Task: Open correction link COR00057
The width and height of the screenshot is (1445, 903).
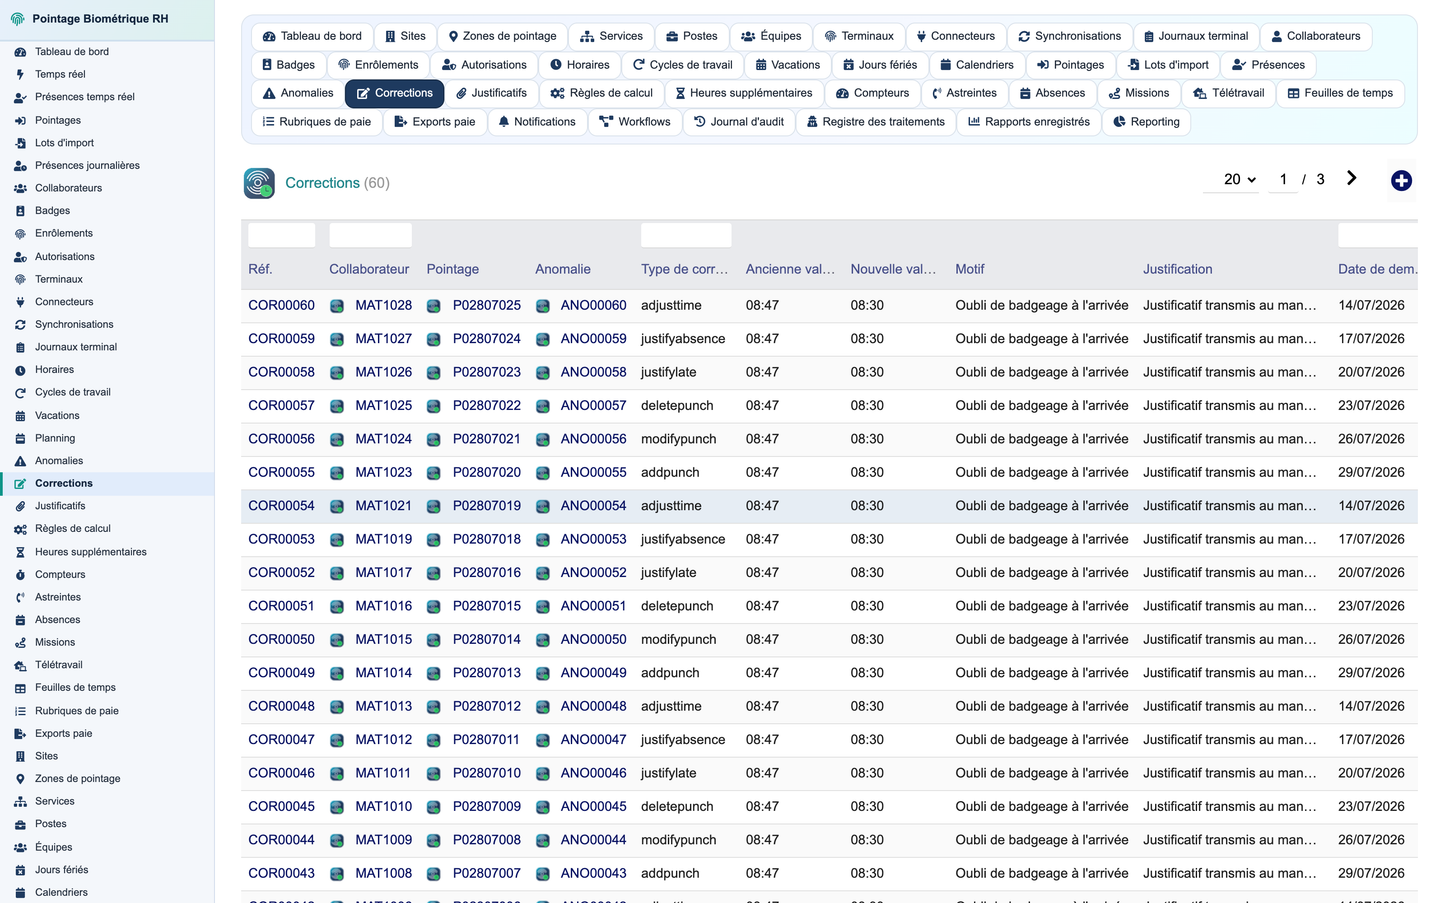Action: (x=281, y=406)
